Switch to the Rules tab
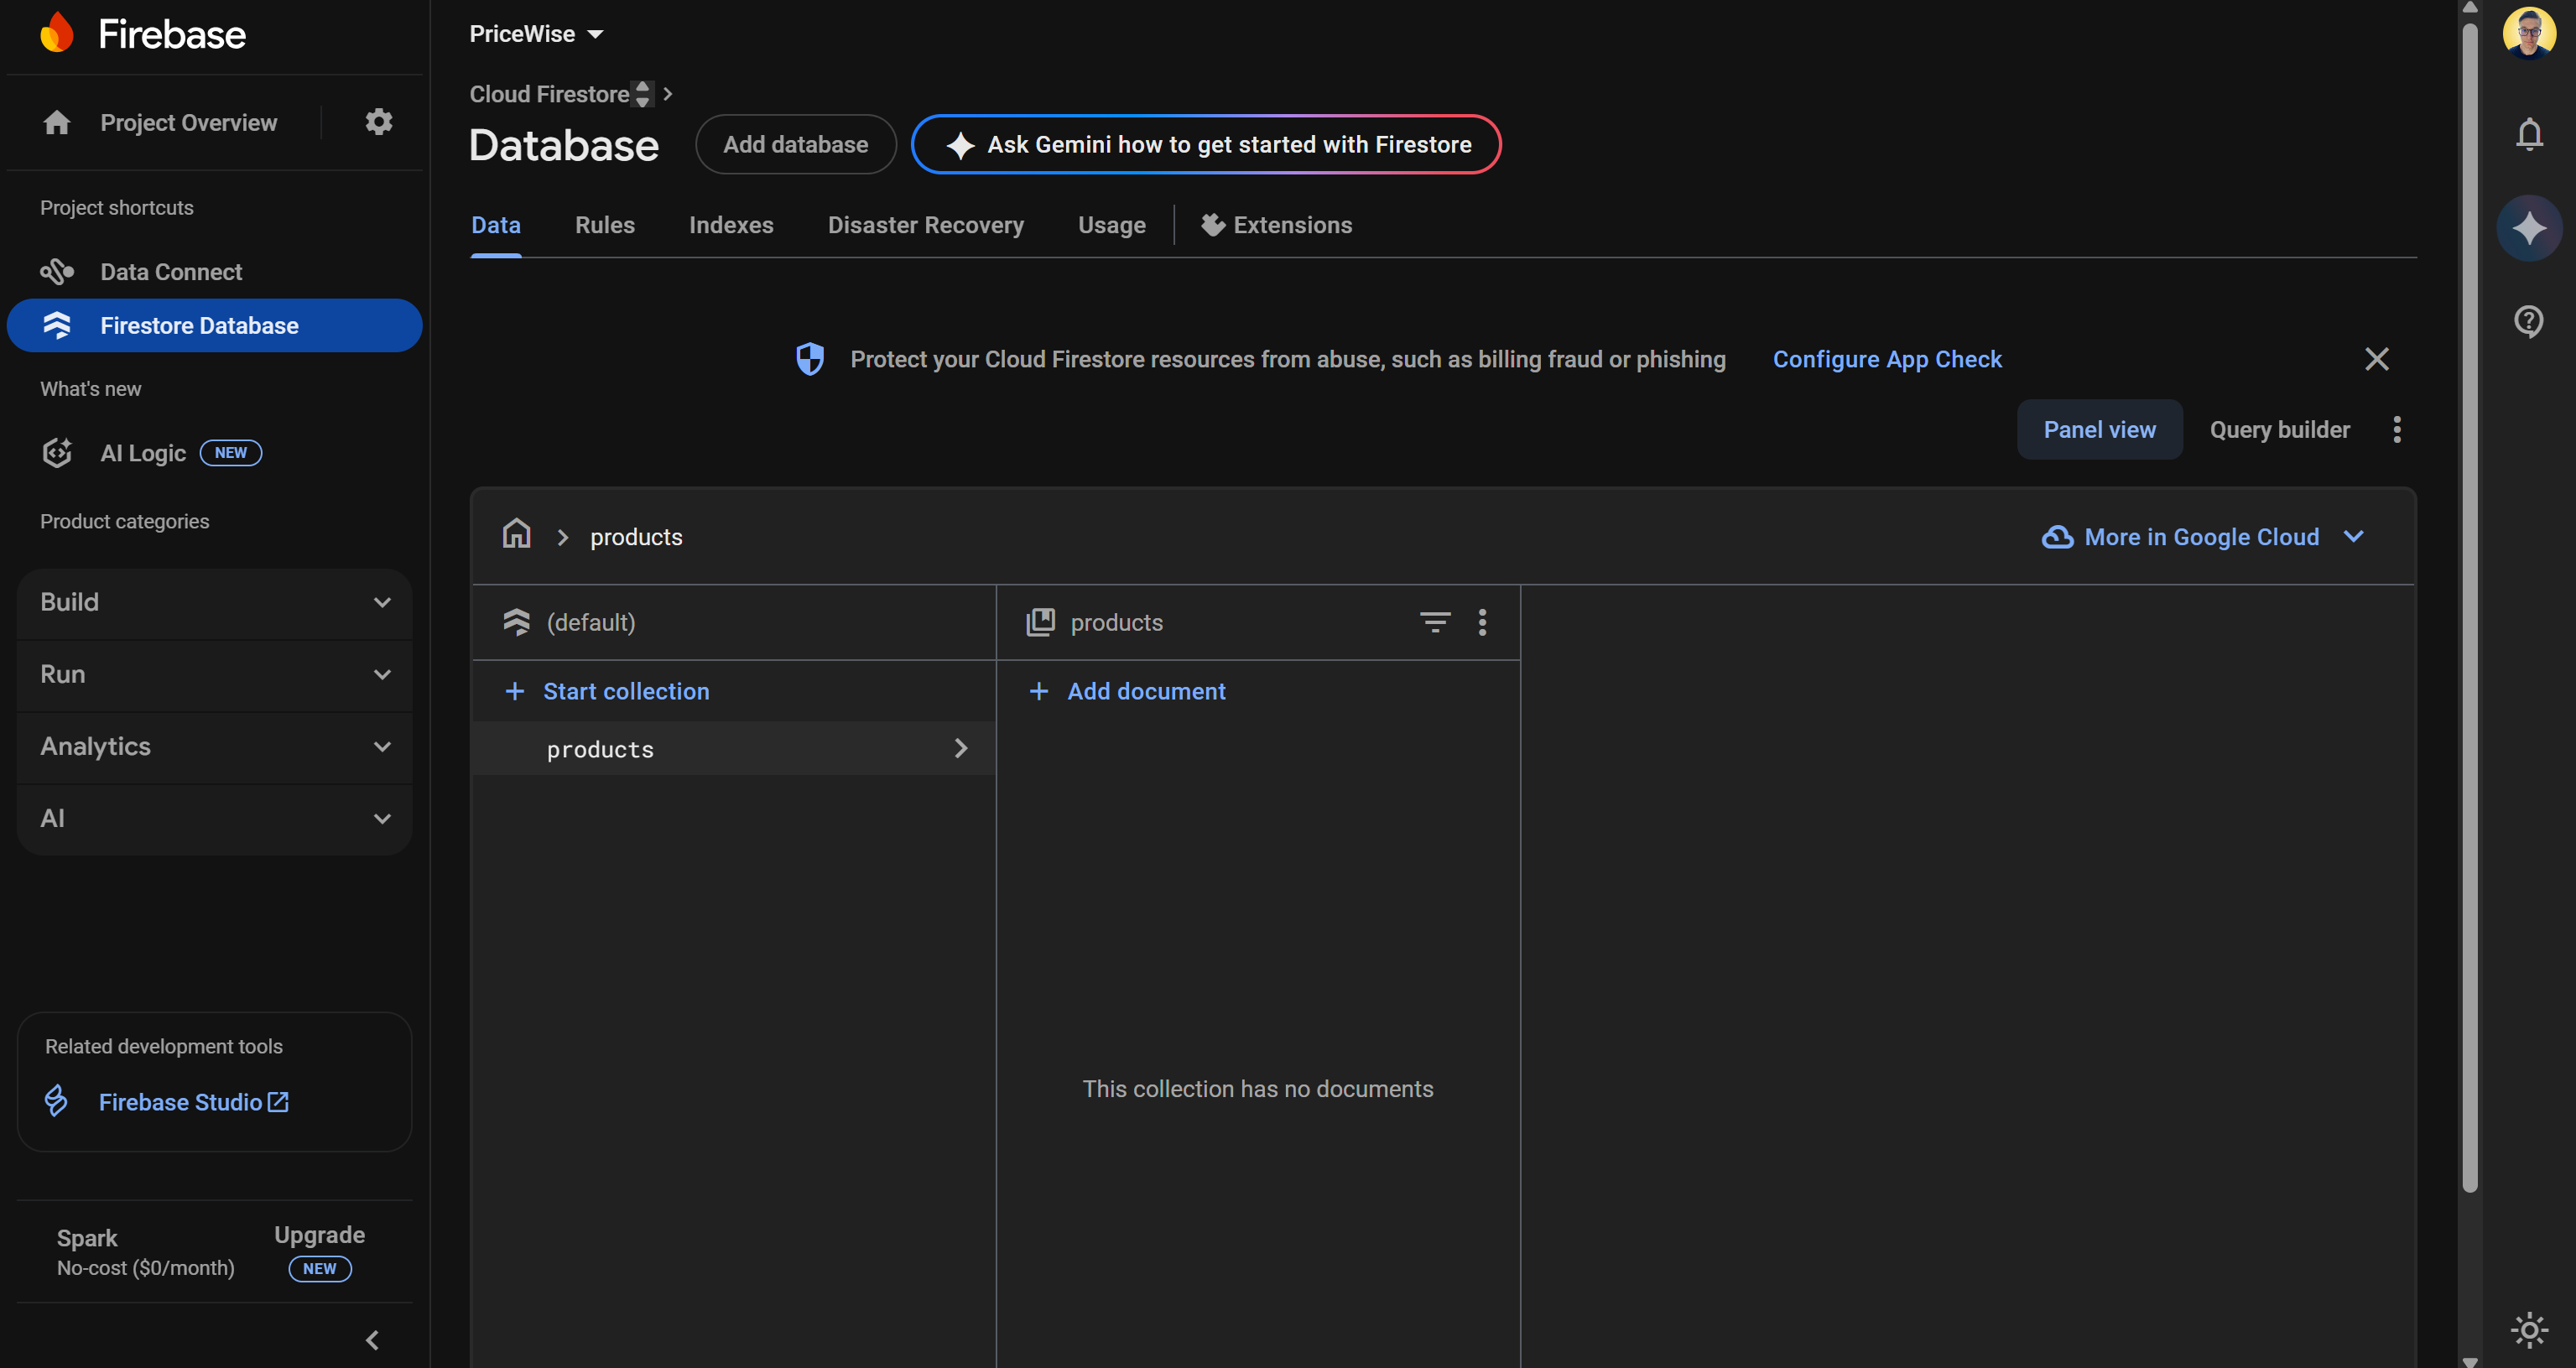 (604, 225)
